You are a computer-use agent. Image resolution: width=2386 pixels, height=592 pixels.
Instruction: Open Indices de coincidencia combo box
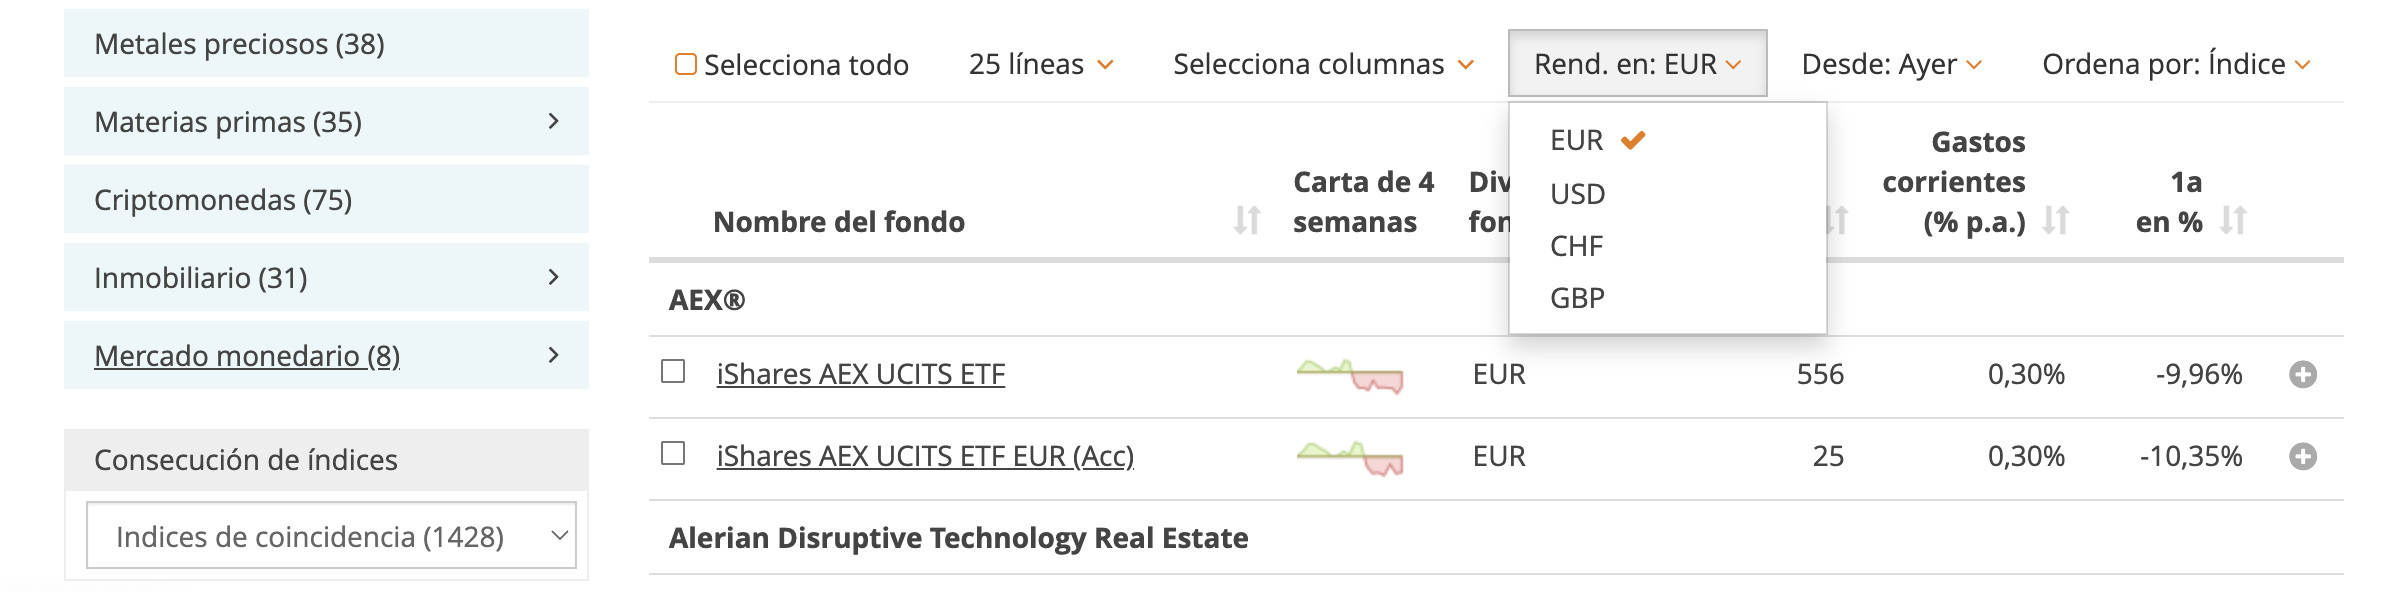tap(331, 536)
